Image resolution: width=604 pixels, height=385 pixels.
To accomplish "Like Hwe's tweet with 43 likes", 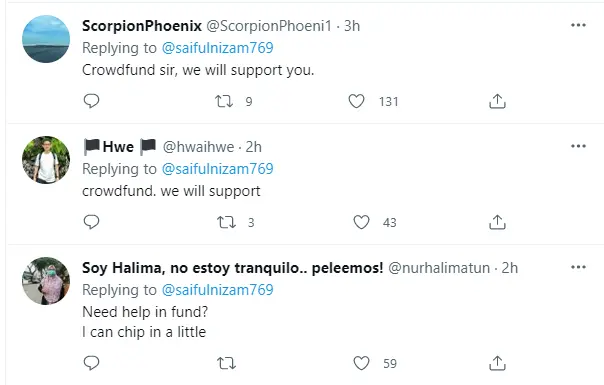I will point(361,222).
